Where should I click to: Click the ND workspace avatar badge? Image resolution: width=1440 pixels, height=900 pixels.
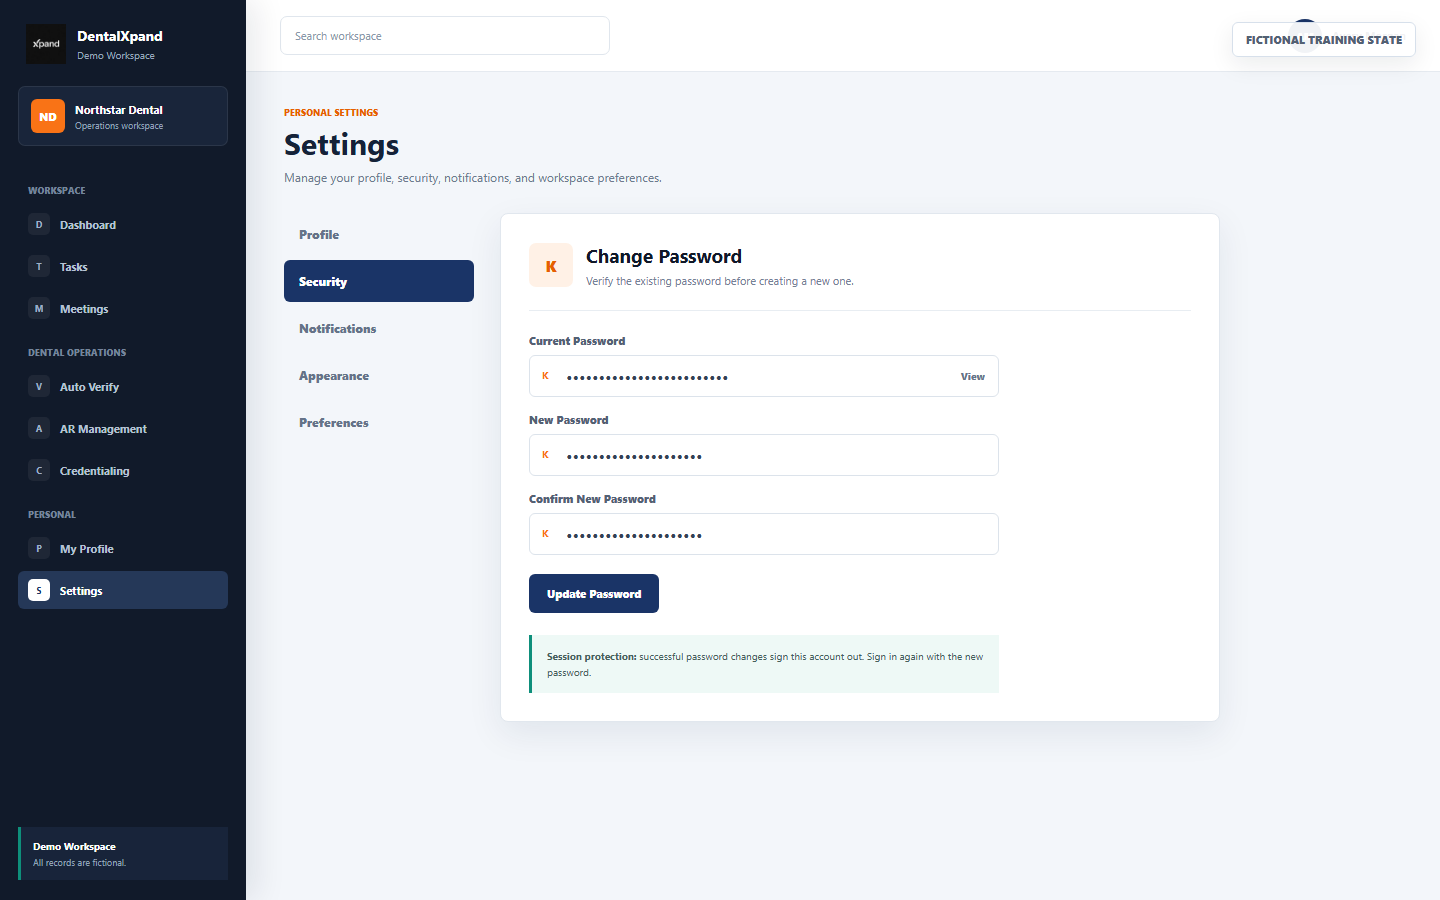(x=48, y=116)
